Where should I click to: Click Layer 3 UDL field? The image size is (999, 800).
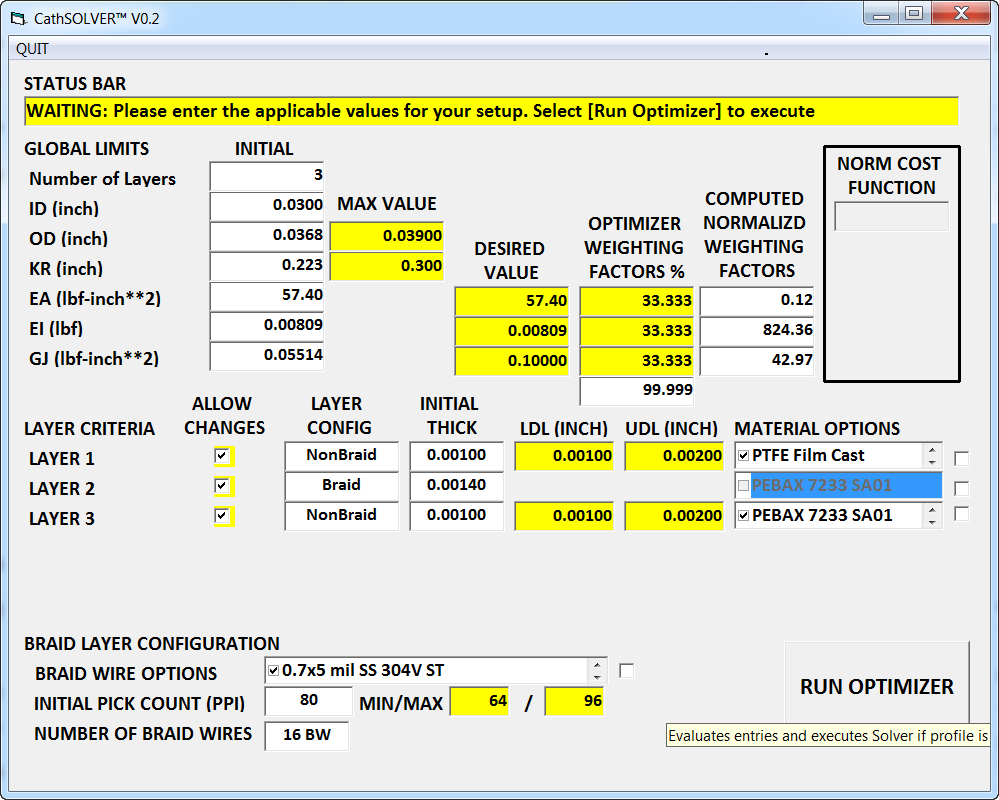674,516
